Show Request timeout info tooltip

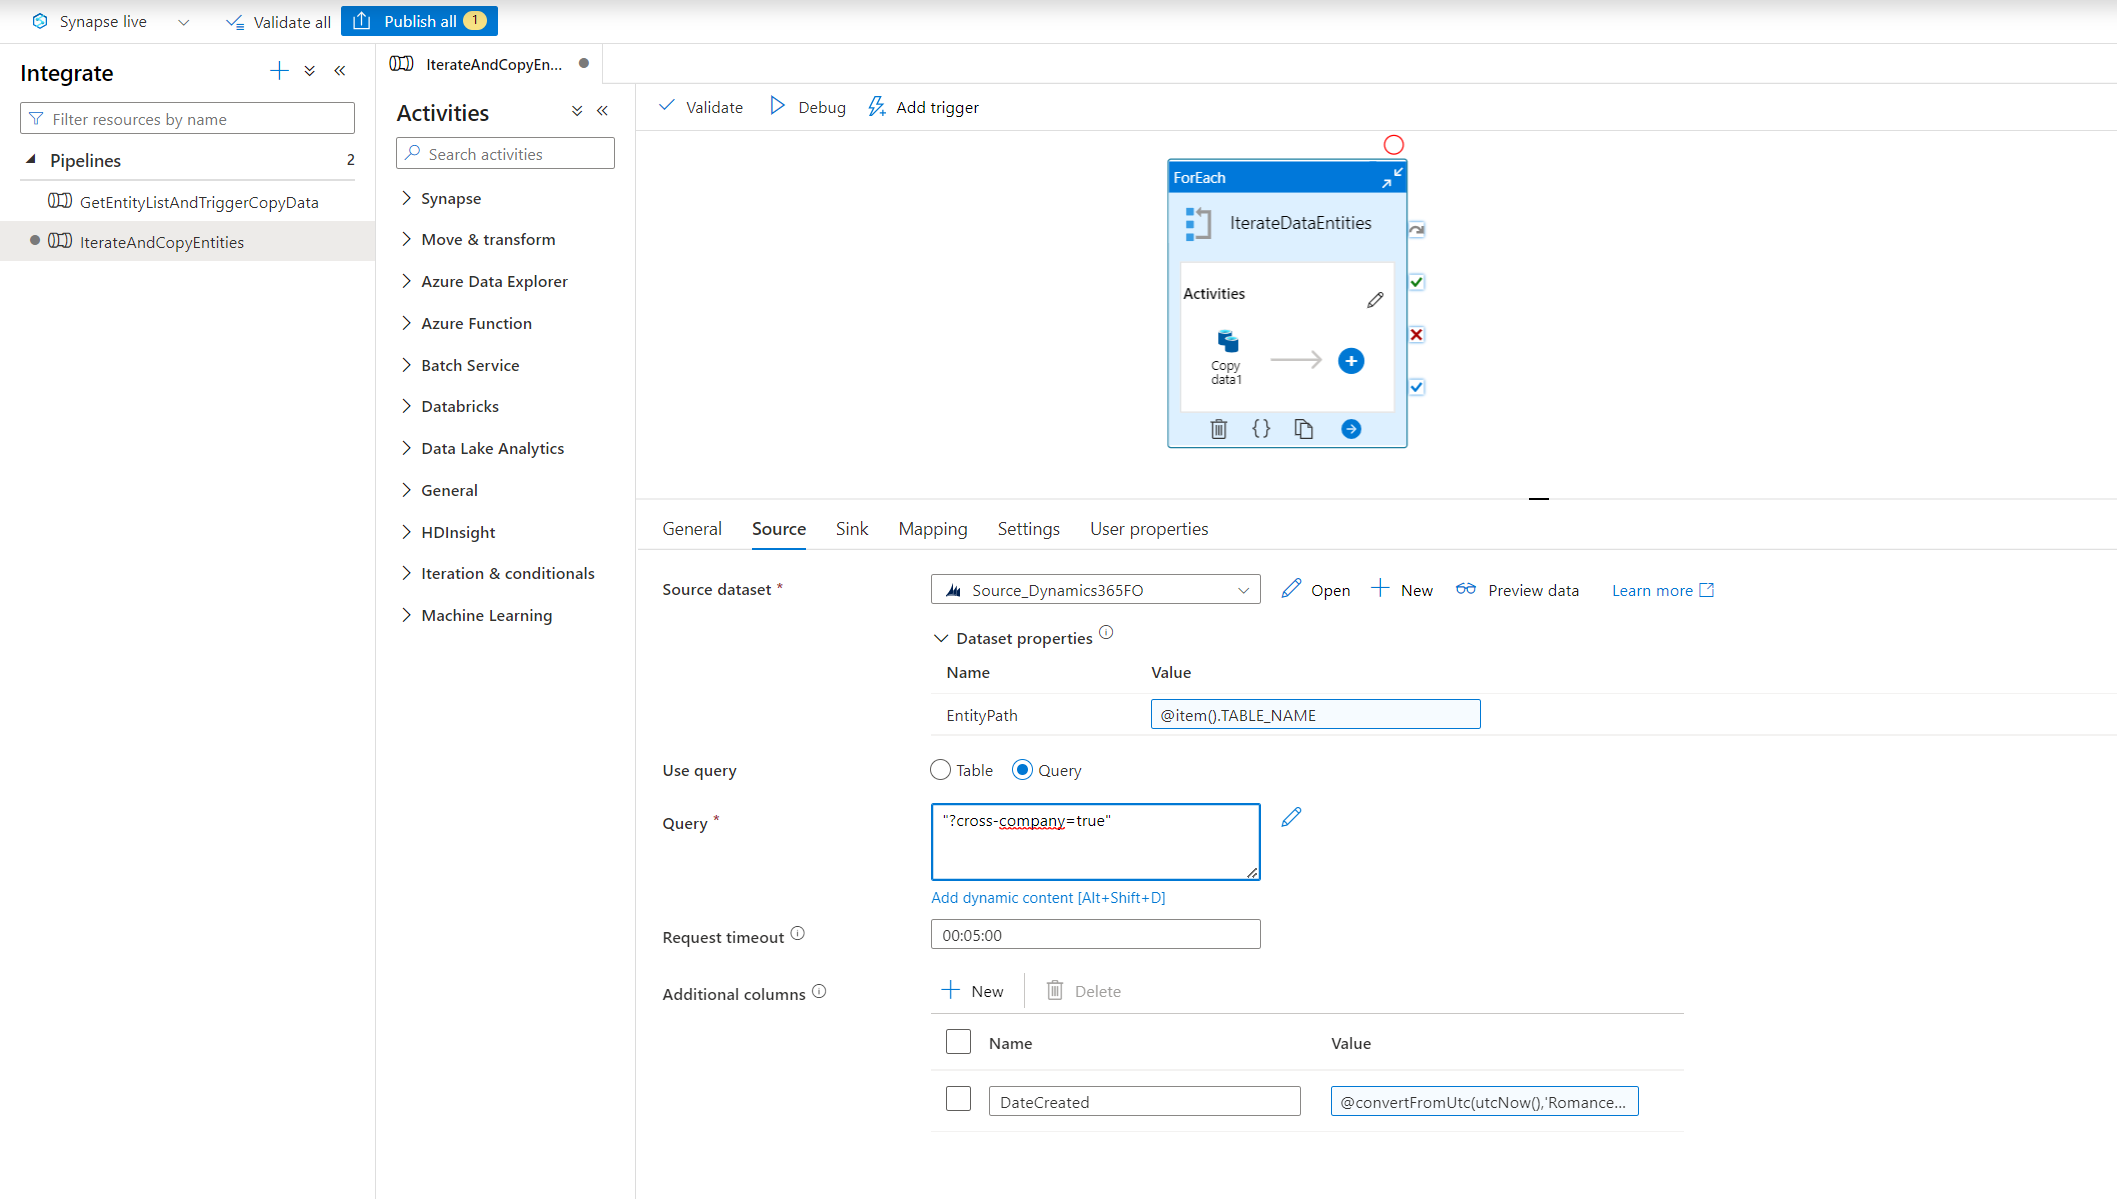tap(797, 934)
